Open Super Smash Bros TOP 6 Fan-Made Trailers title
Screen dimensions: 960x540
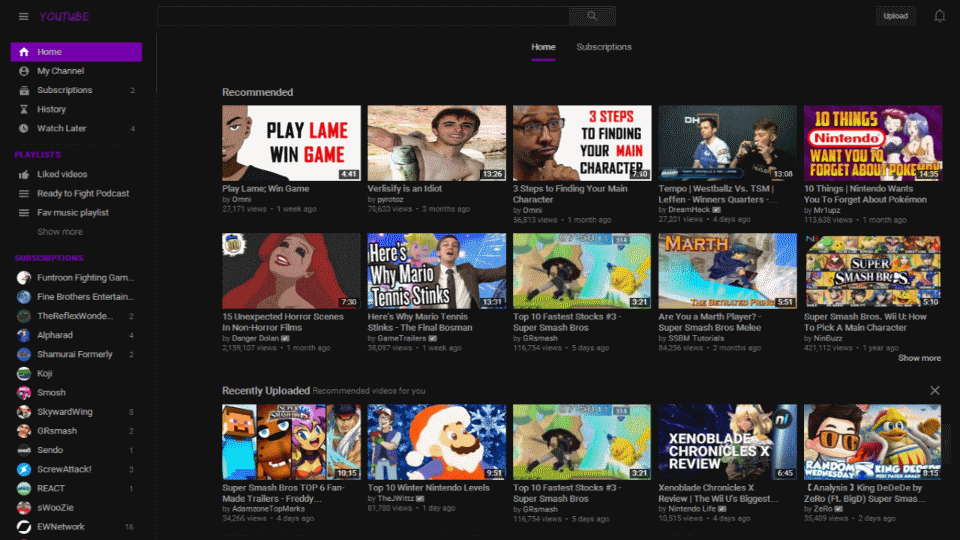pos(283,493)
